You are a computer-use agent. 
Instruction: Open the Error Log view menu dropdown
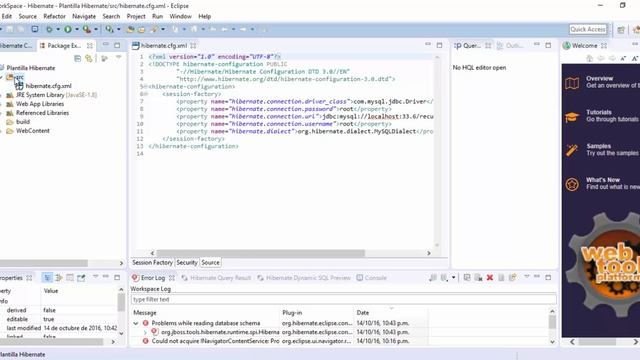(527, 277)
